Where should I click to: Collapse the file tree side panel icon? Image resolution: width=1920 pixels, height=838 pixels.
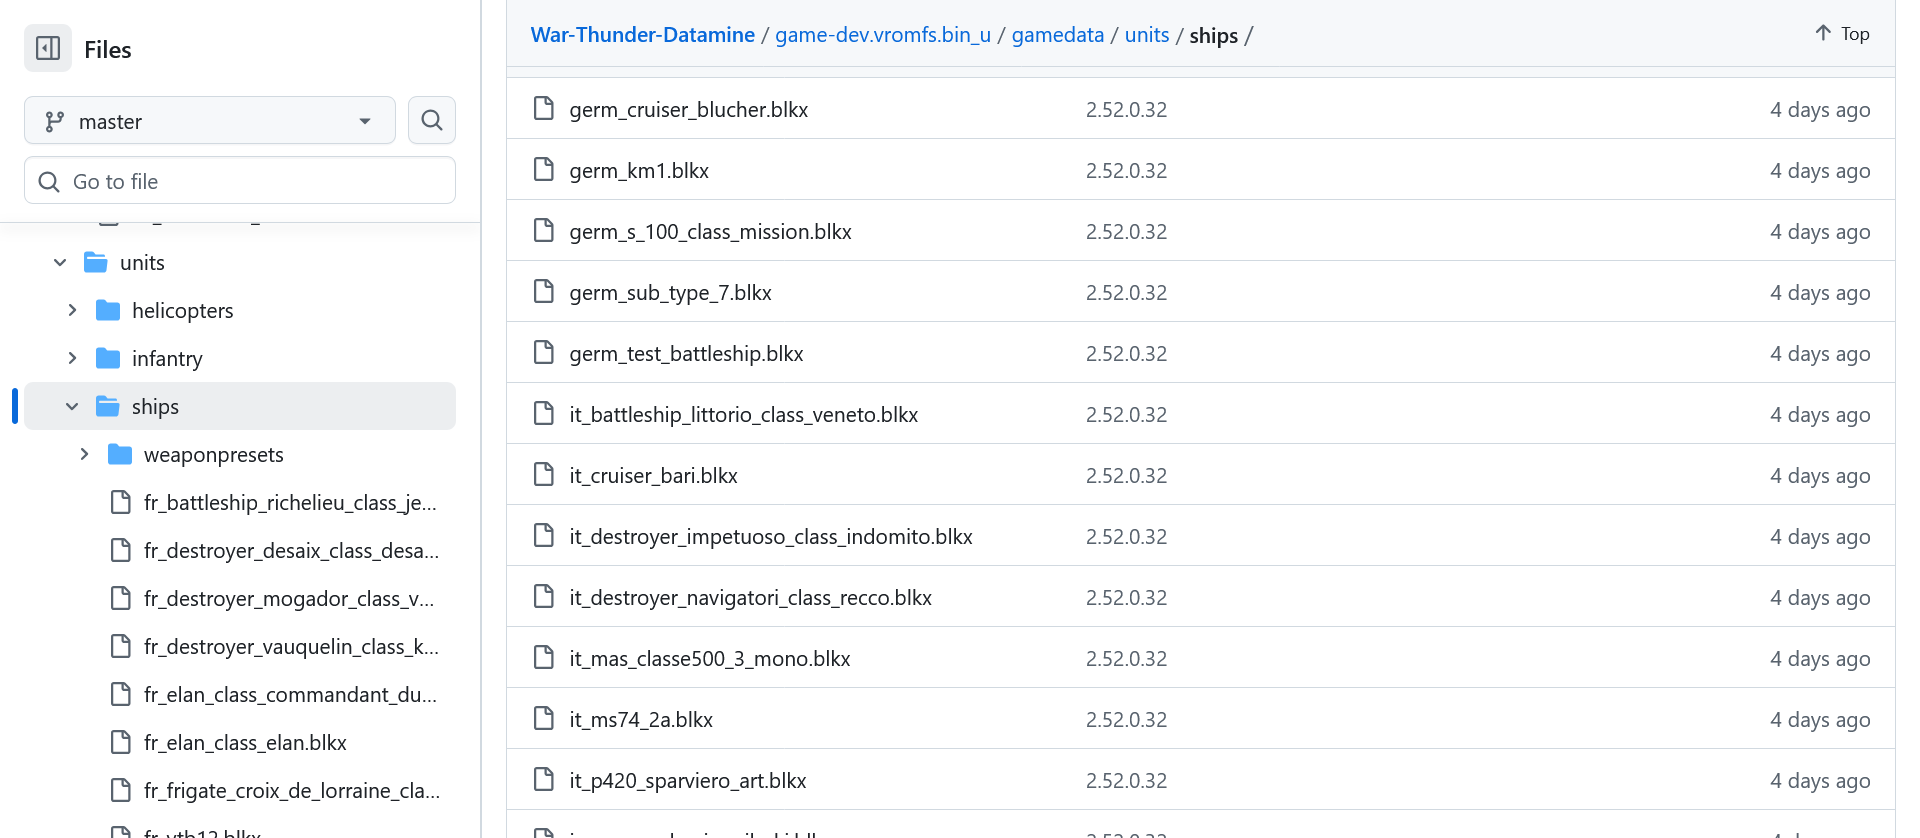pyautogui.click(x=48, y=48)
